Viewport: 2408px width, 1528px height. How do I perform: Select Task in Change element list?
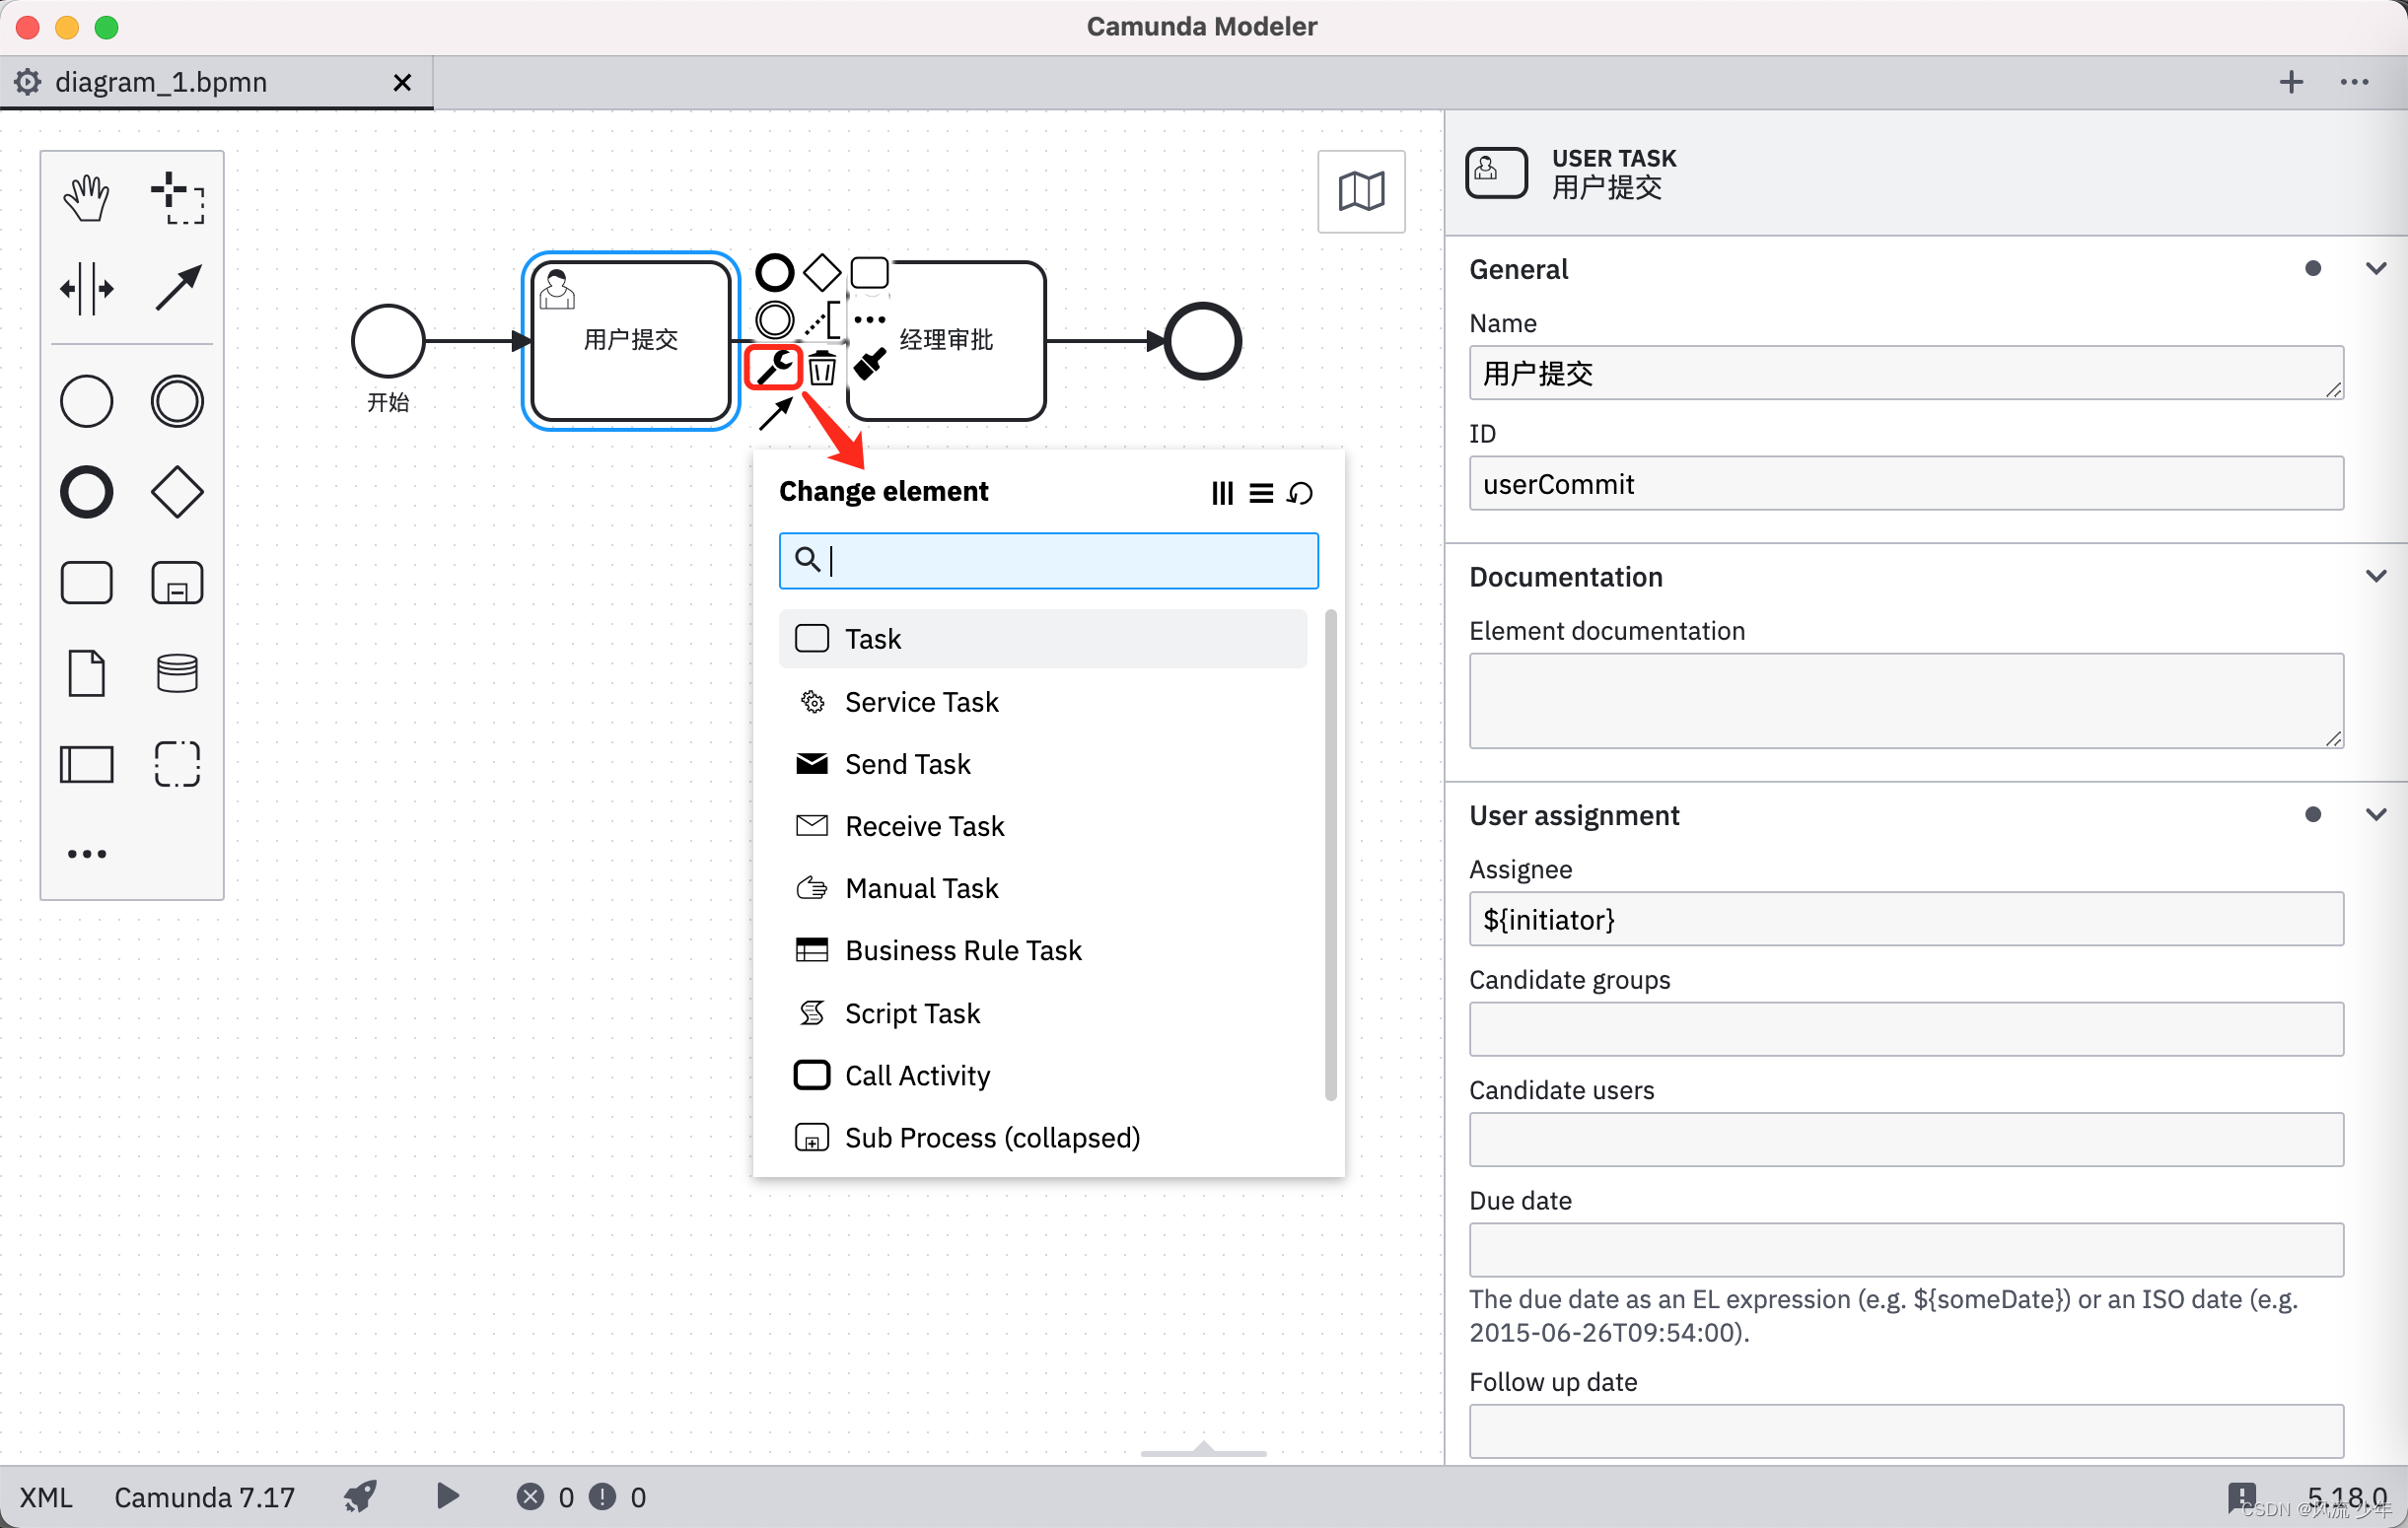pos(1042,639)
